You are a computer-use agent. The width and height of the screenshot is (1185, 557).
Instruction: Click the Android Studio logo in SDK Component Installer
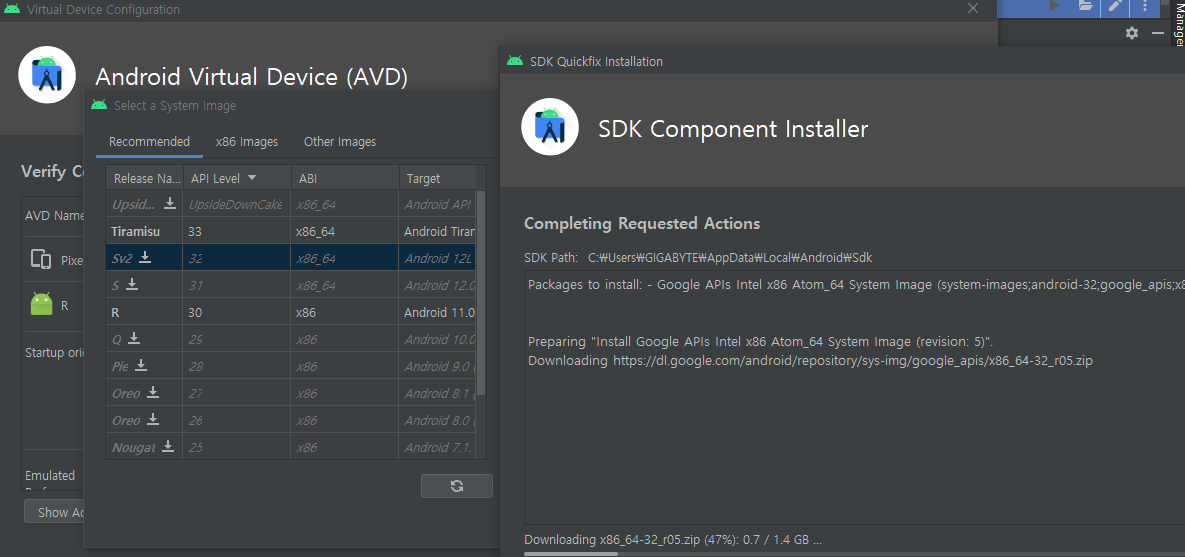(549, 127)
